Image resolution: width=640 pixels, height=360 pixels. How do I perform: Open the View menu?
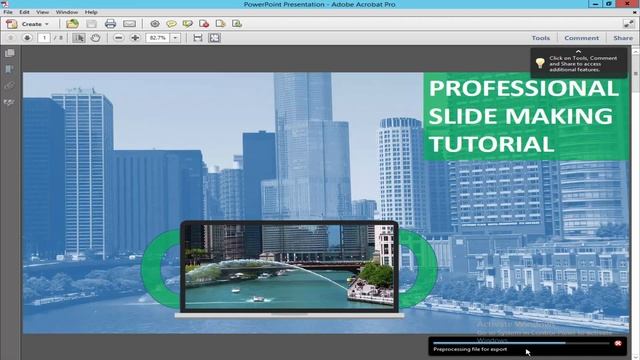42,12
